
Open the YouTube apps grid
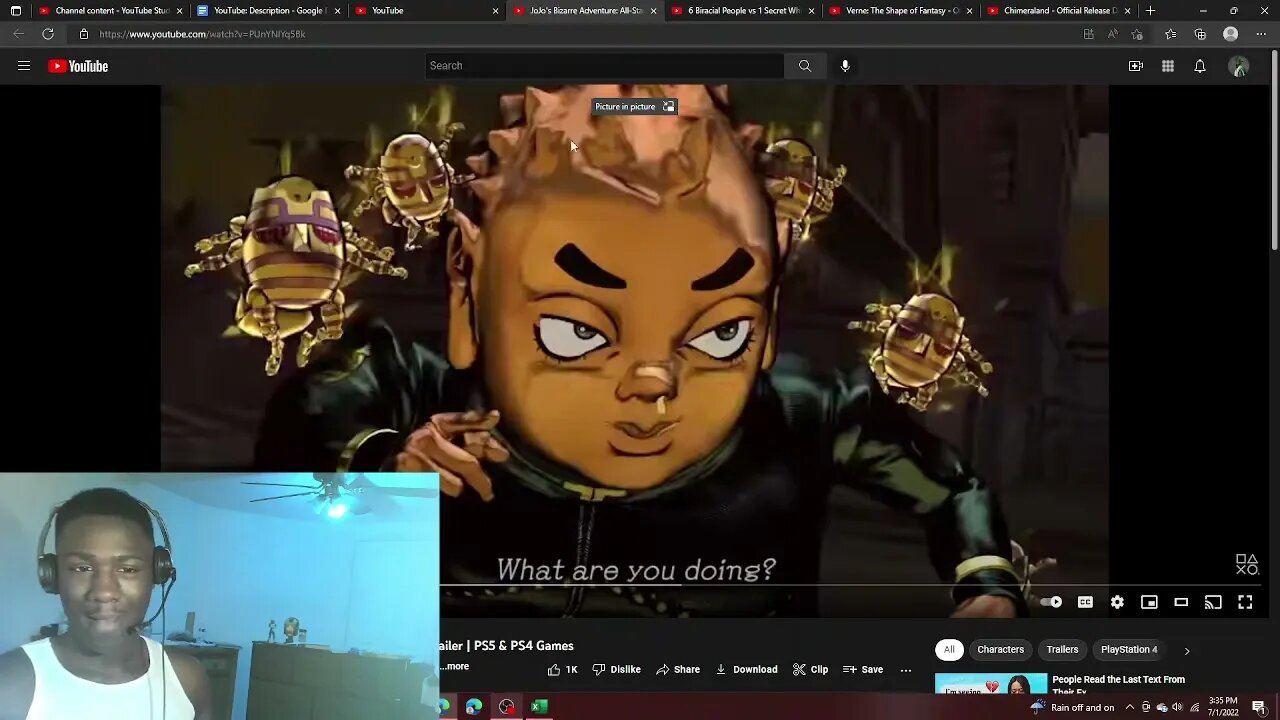[x=1168, y=66]
